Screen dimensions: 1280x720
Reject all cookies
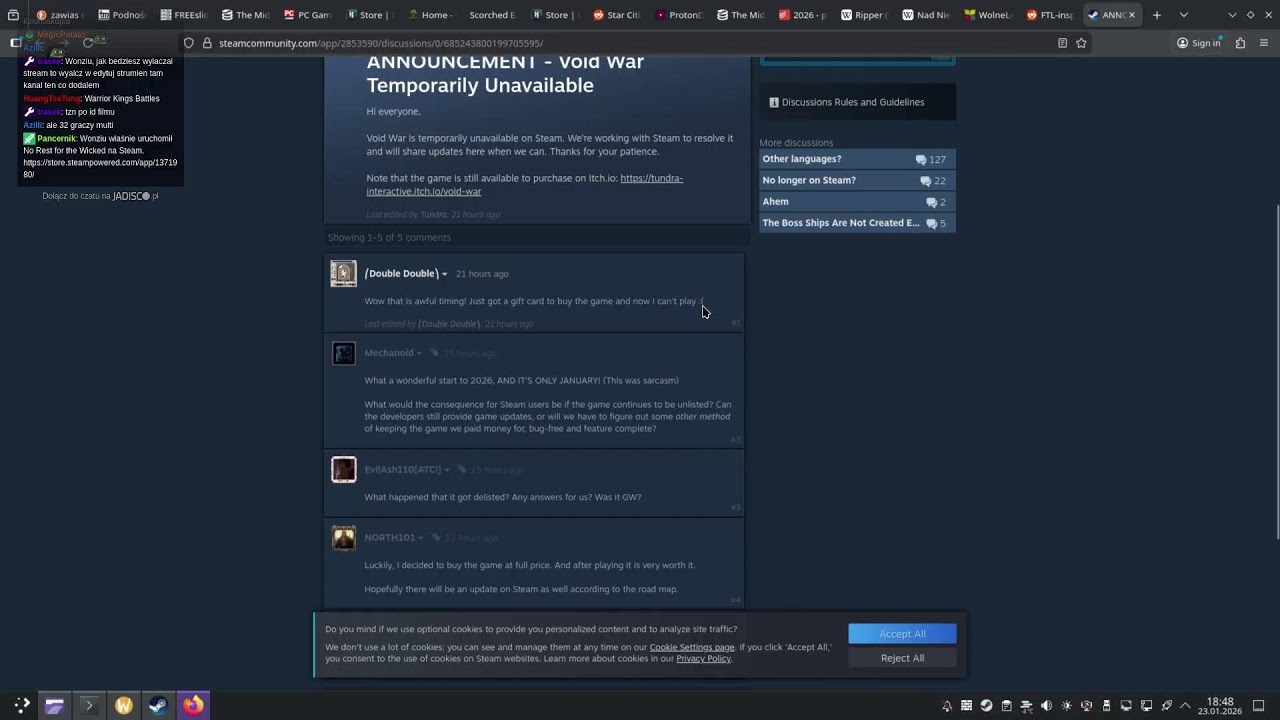pos(902,658)
